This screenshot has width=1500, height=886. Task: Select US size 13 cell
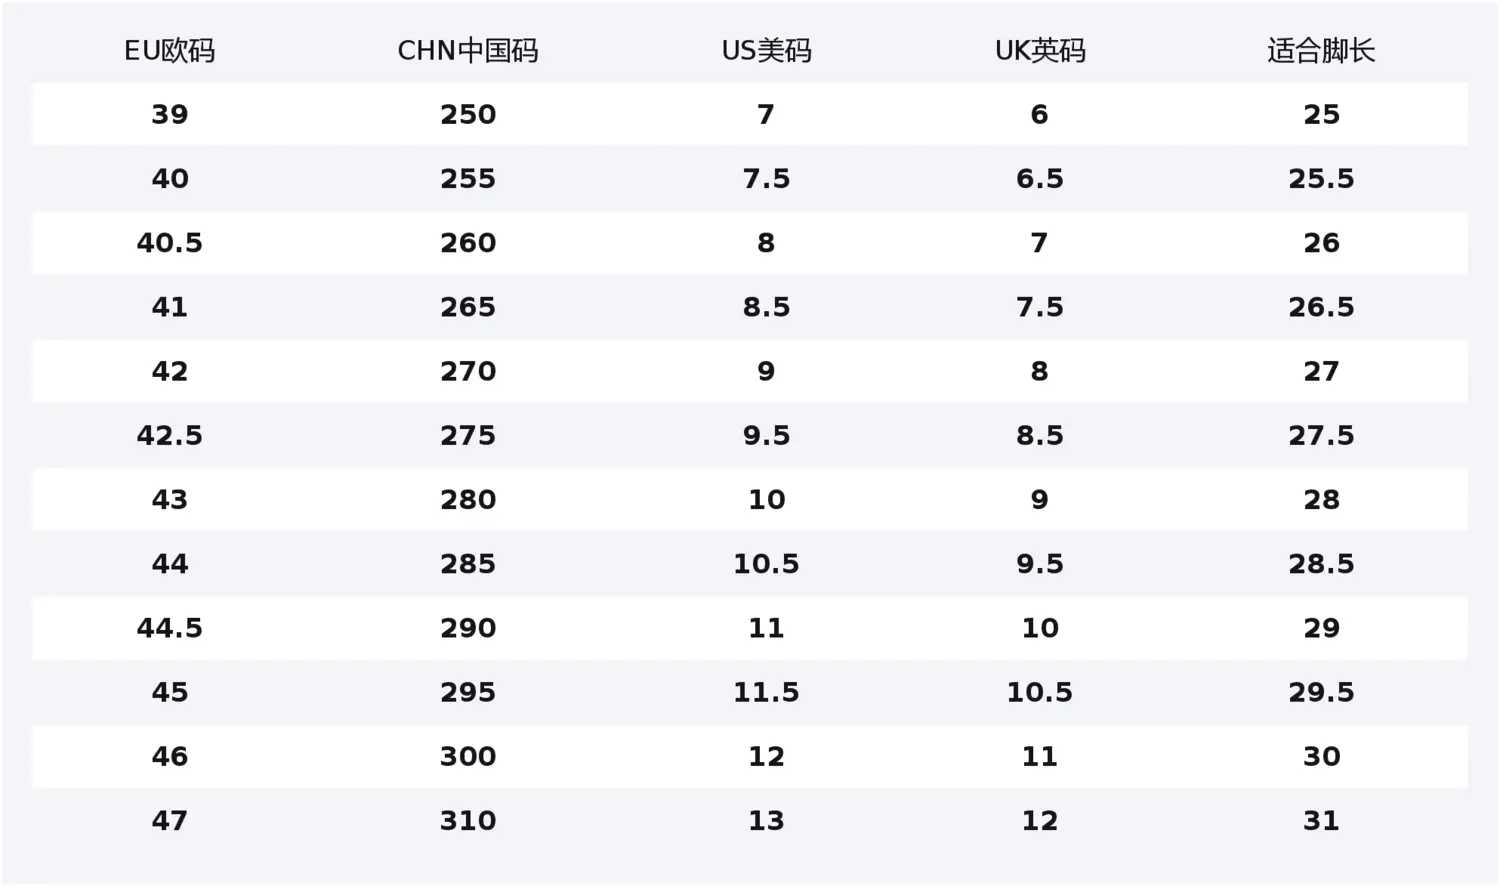767,821
